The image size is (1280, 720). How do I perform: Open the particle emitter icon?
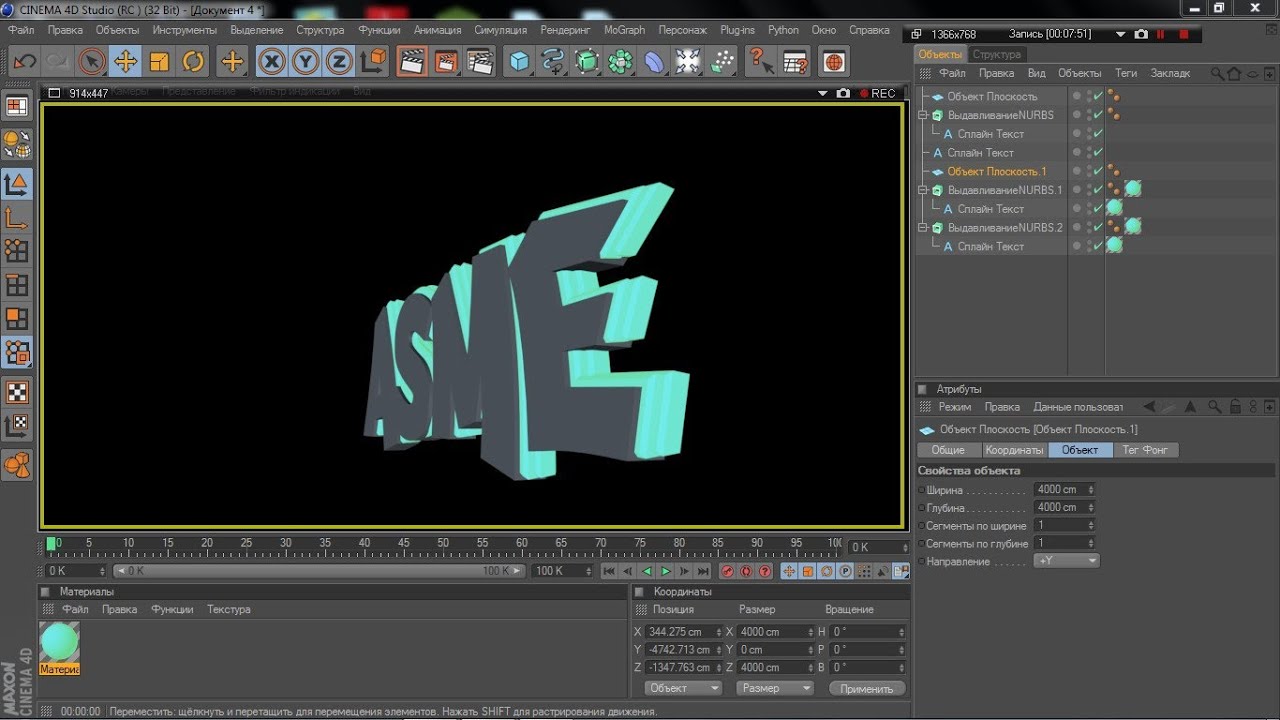[x=722, y=62]
